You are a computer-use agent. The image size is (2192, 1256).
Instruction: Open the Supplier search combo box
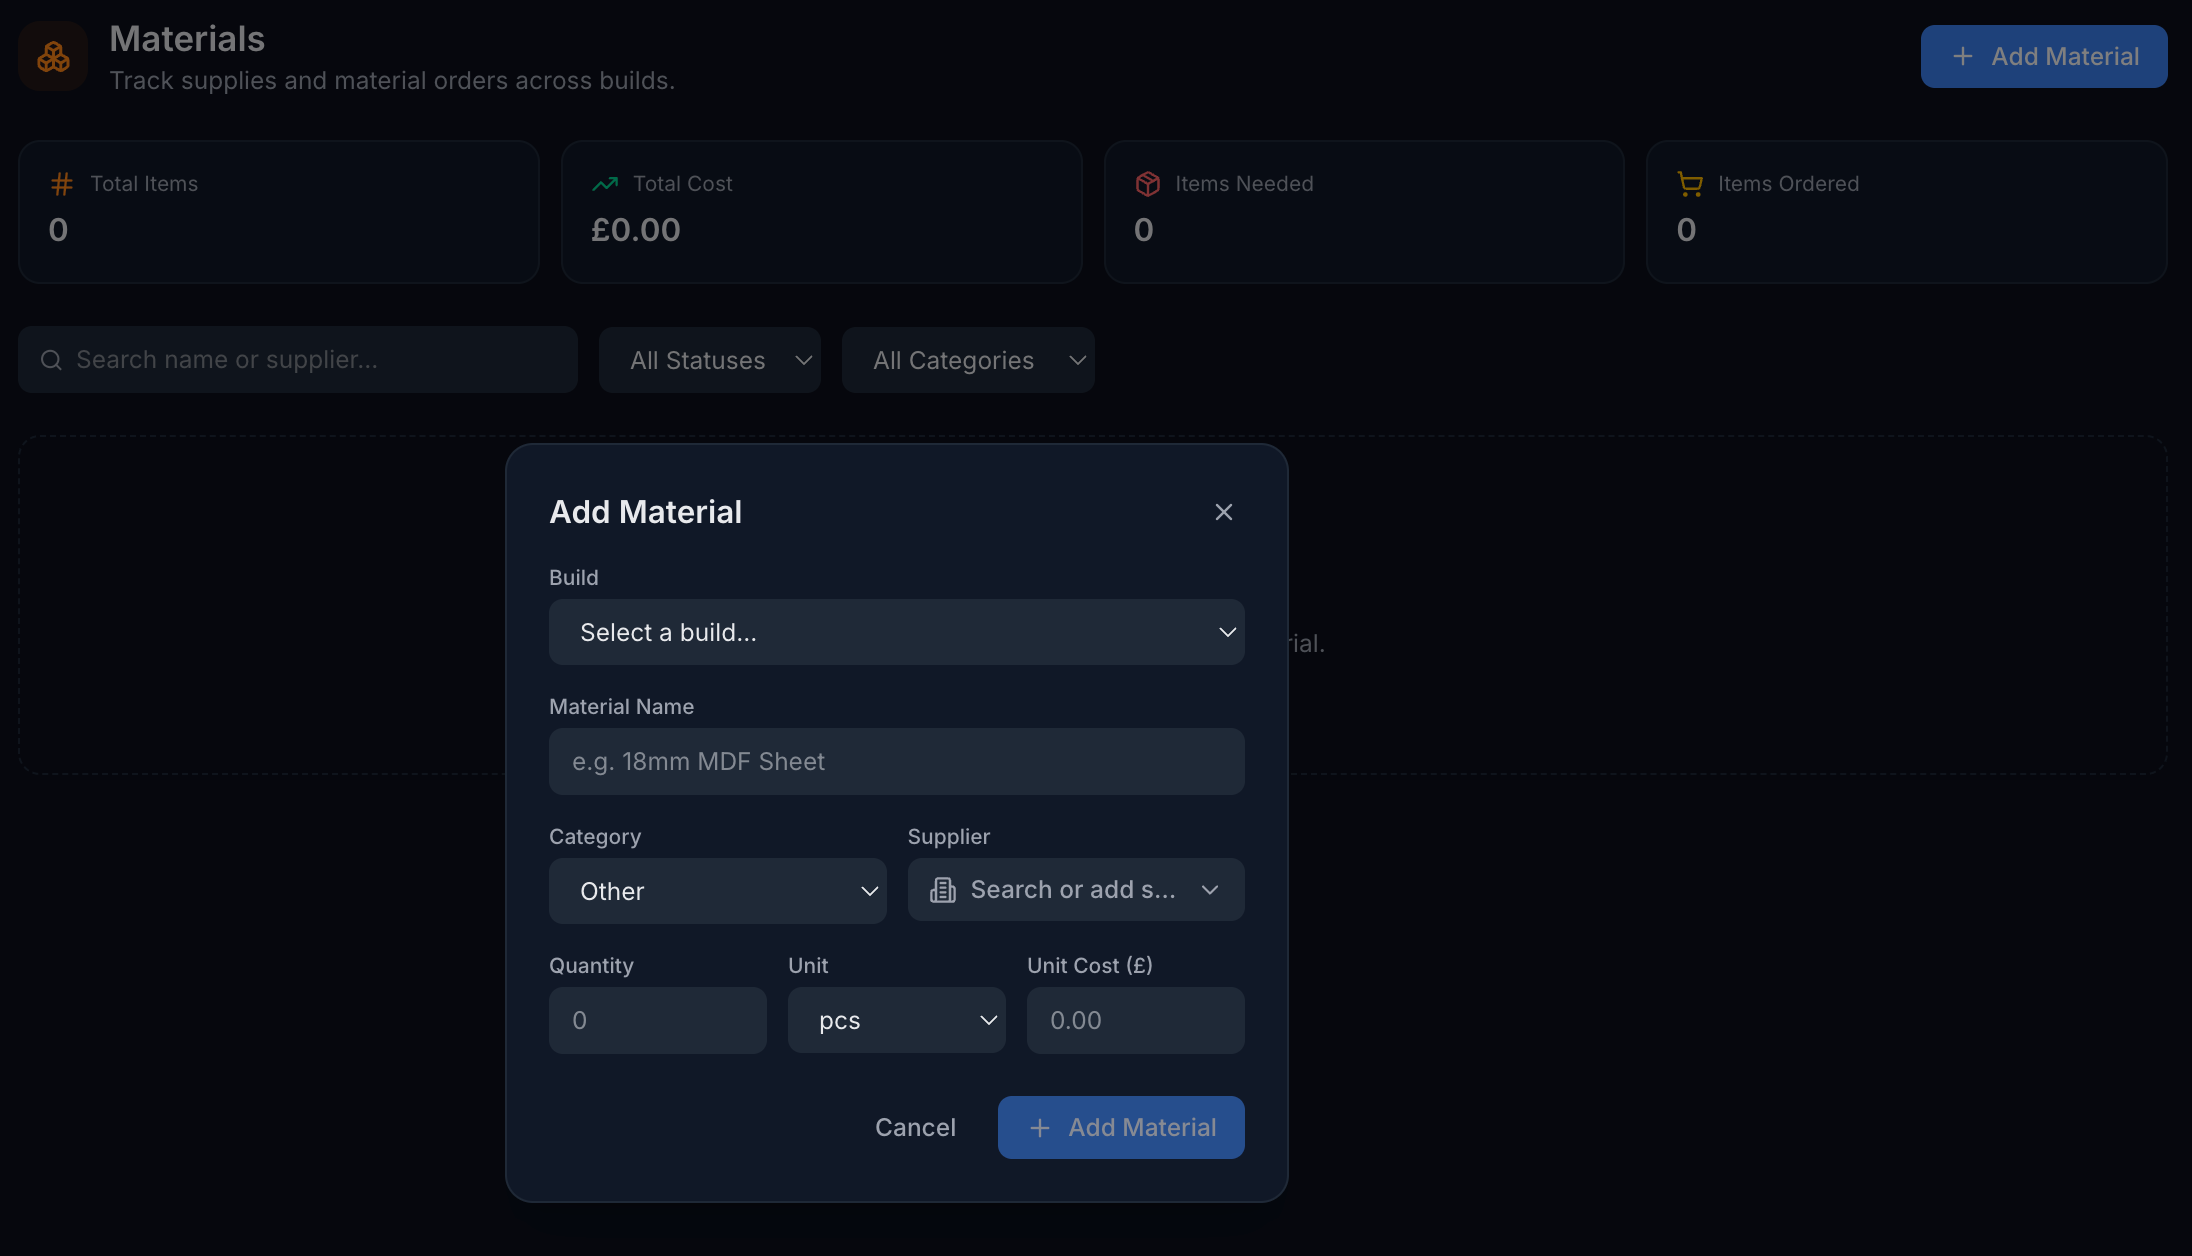point(1076,890)
